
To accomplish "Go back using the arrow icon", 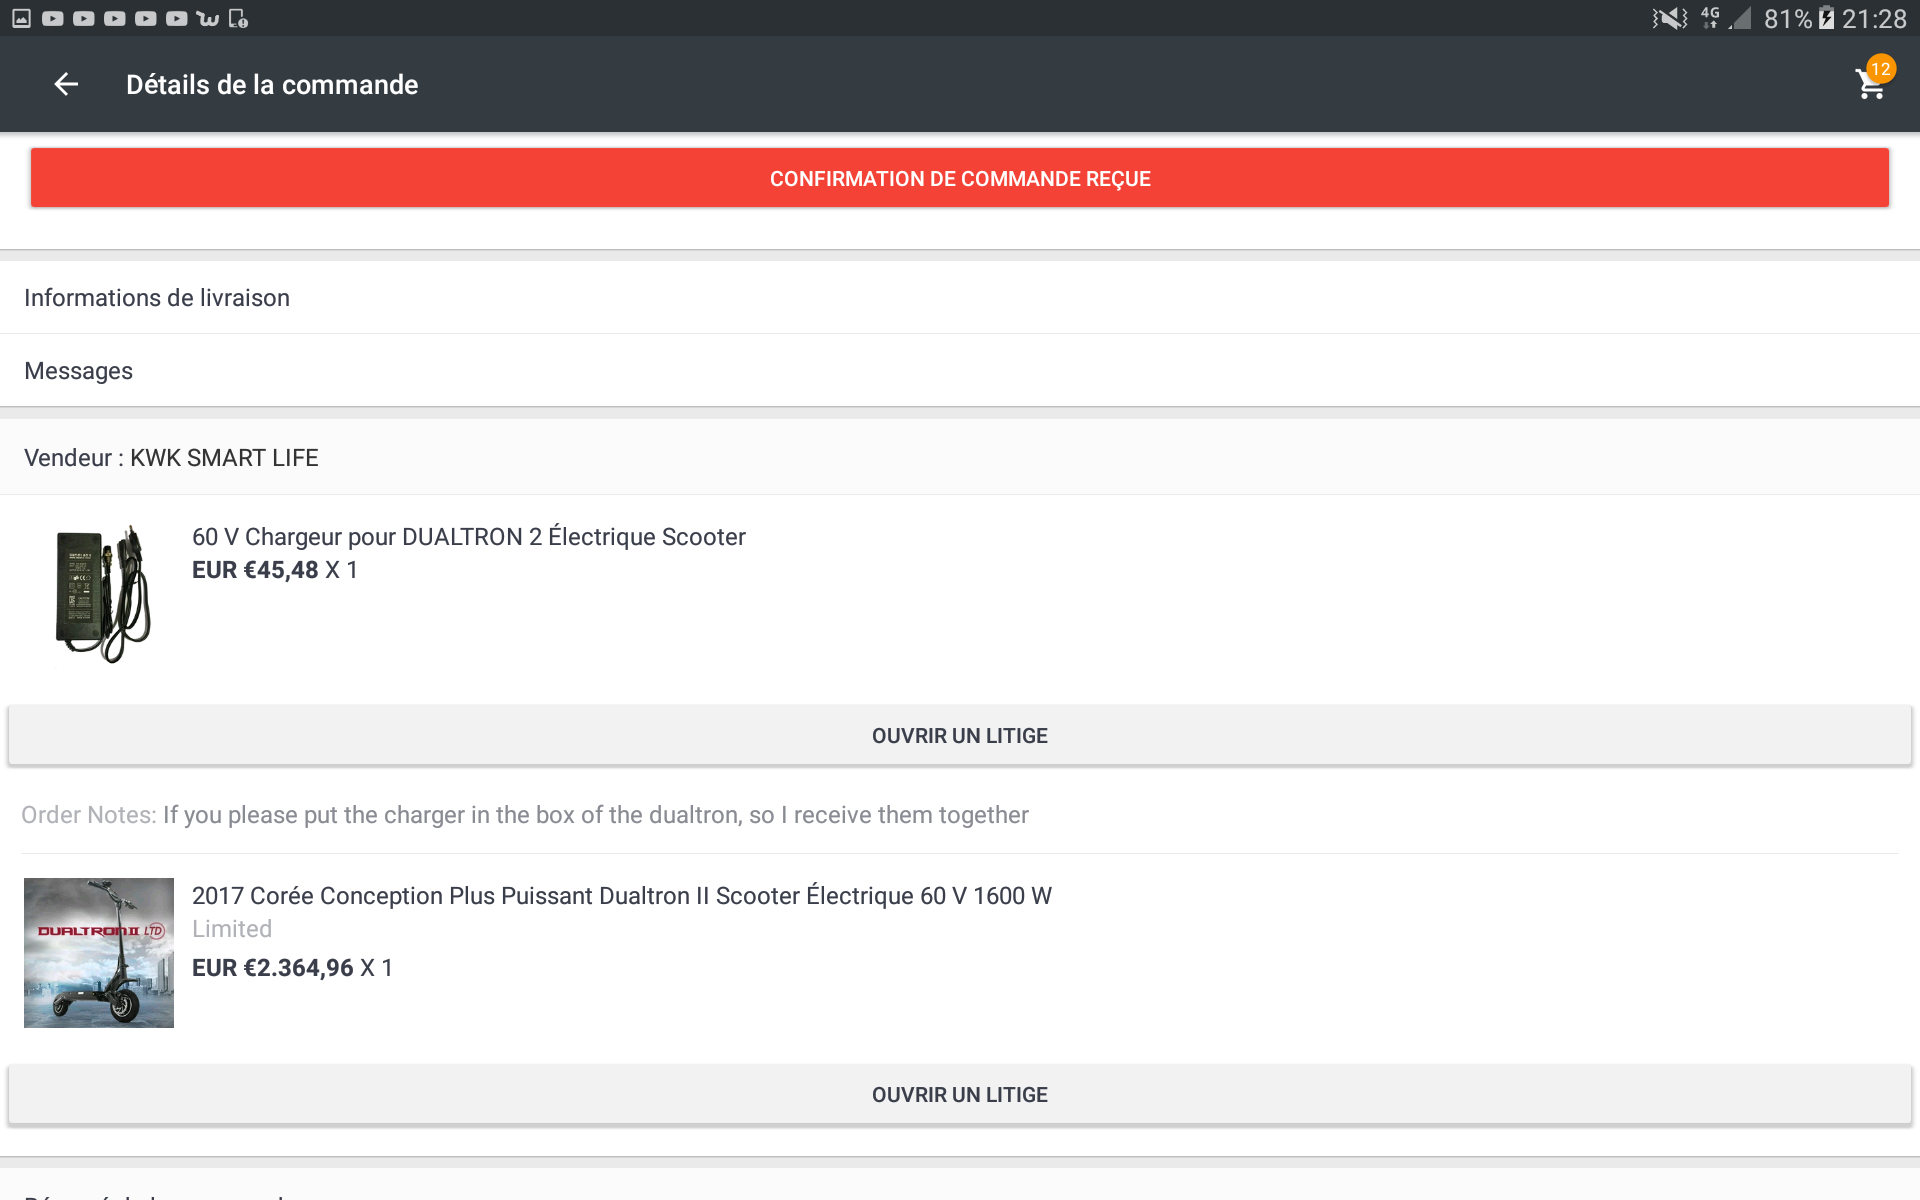I will pos(66,85).
